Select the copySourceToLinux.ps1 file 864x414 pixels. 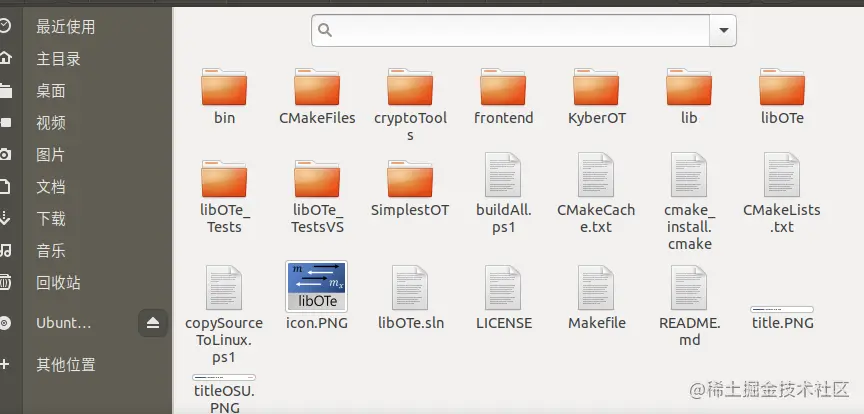coord(224,288)
